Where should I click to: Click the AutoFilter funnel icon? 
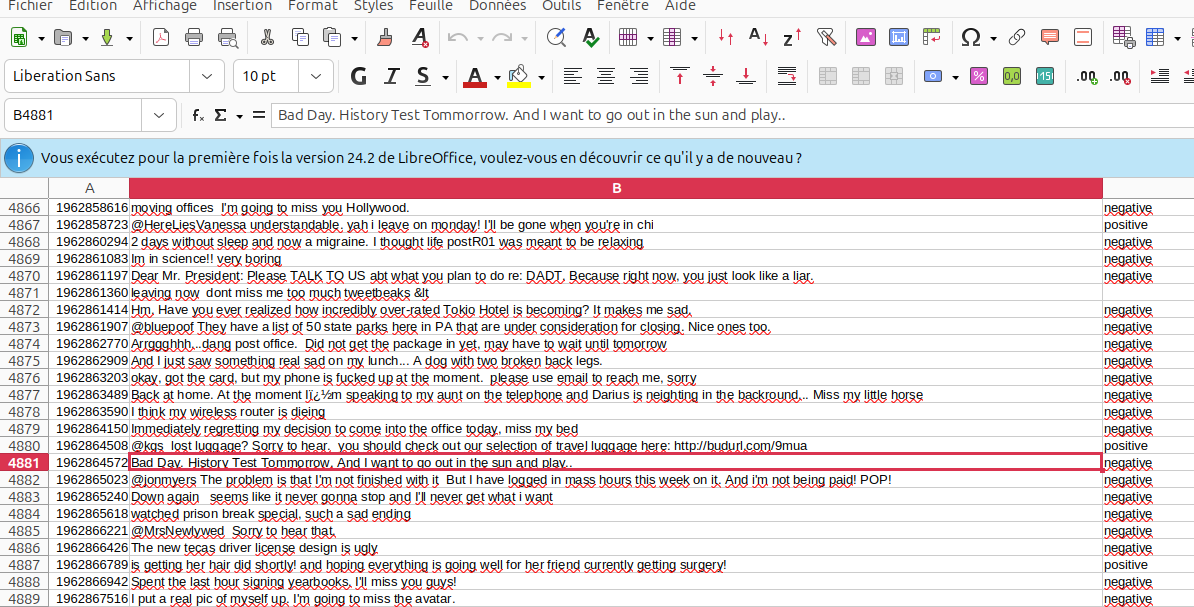click(x=825, y=38)
